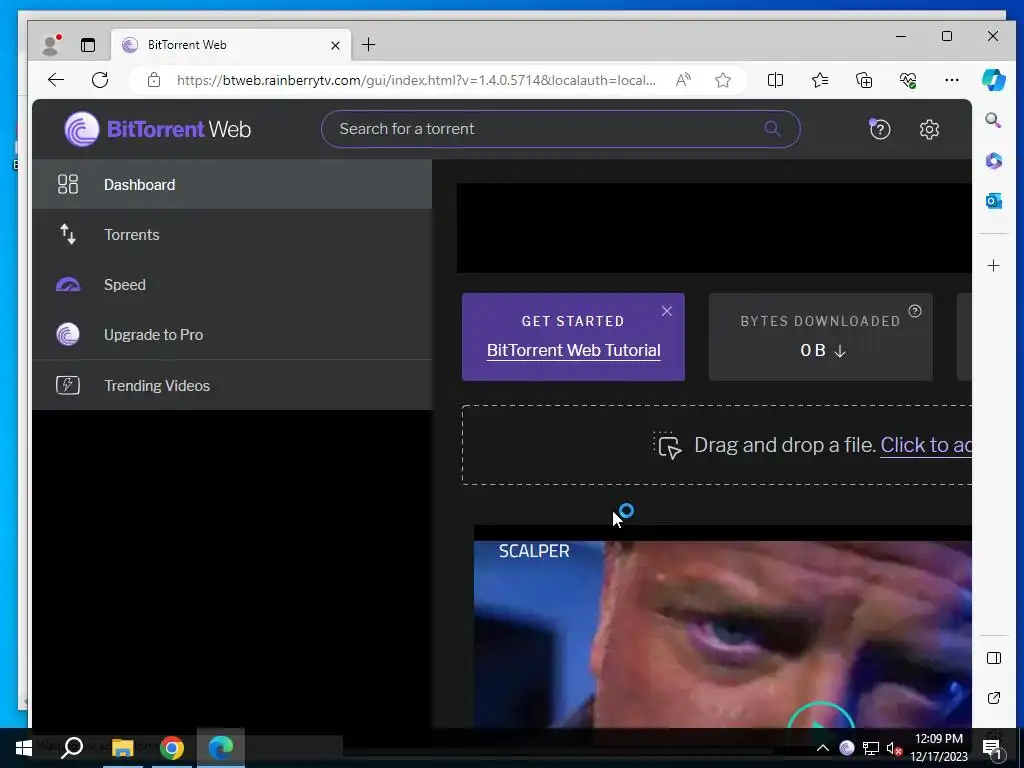Click the search magnifier icon in torrent search
The height and width of the screenshot is (768, 1024).
pos(772,129)
